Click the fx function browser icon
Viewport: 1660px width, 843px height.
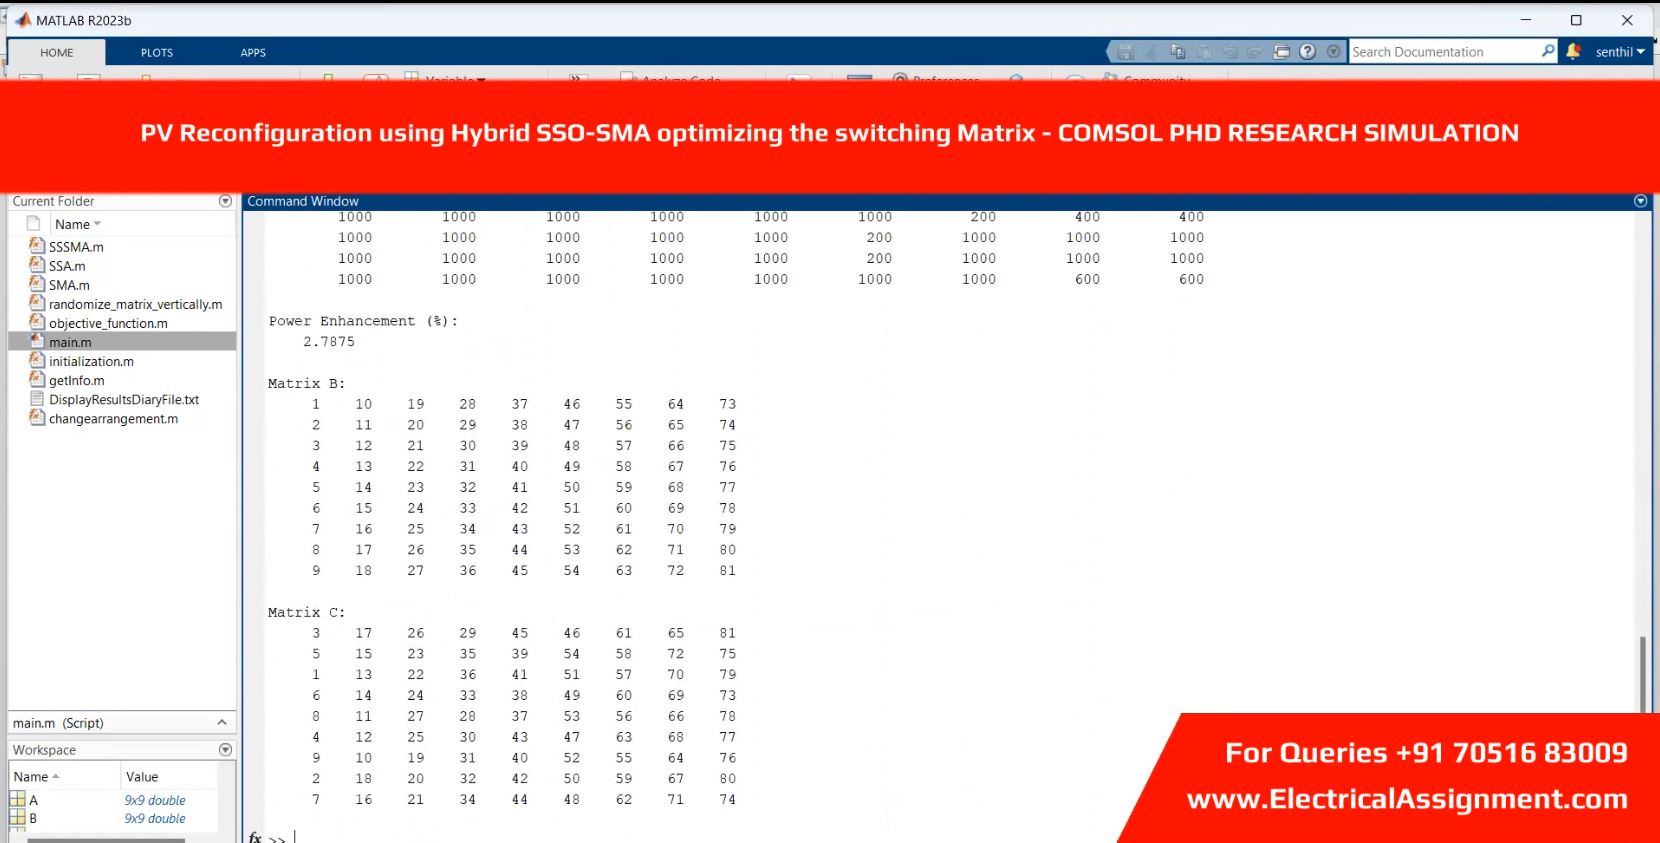tap(255, 837)
